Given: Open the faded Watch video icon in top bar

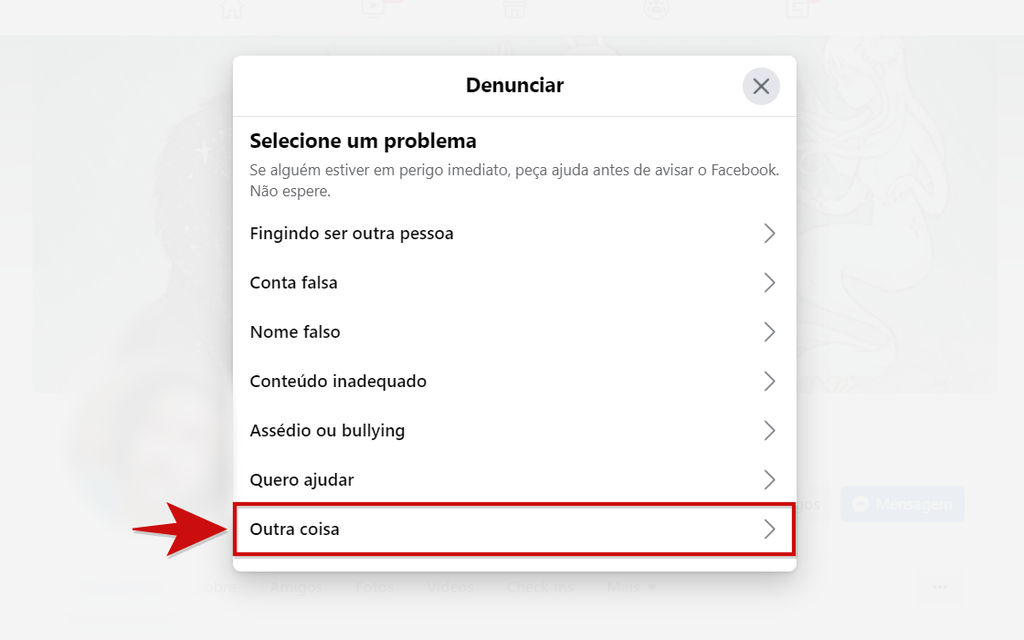Looking at the screenshot, I should click(x=373, y=8).
